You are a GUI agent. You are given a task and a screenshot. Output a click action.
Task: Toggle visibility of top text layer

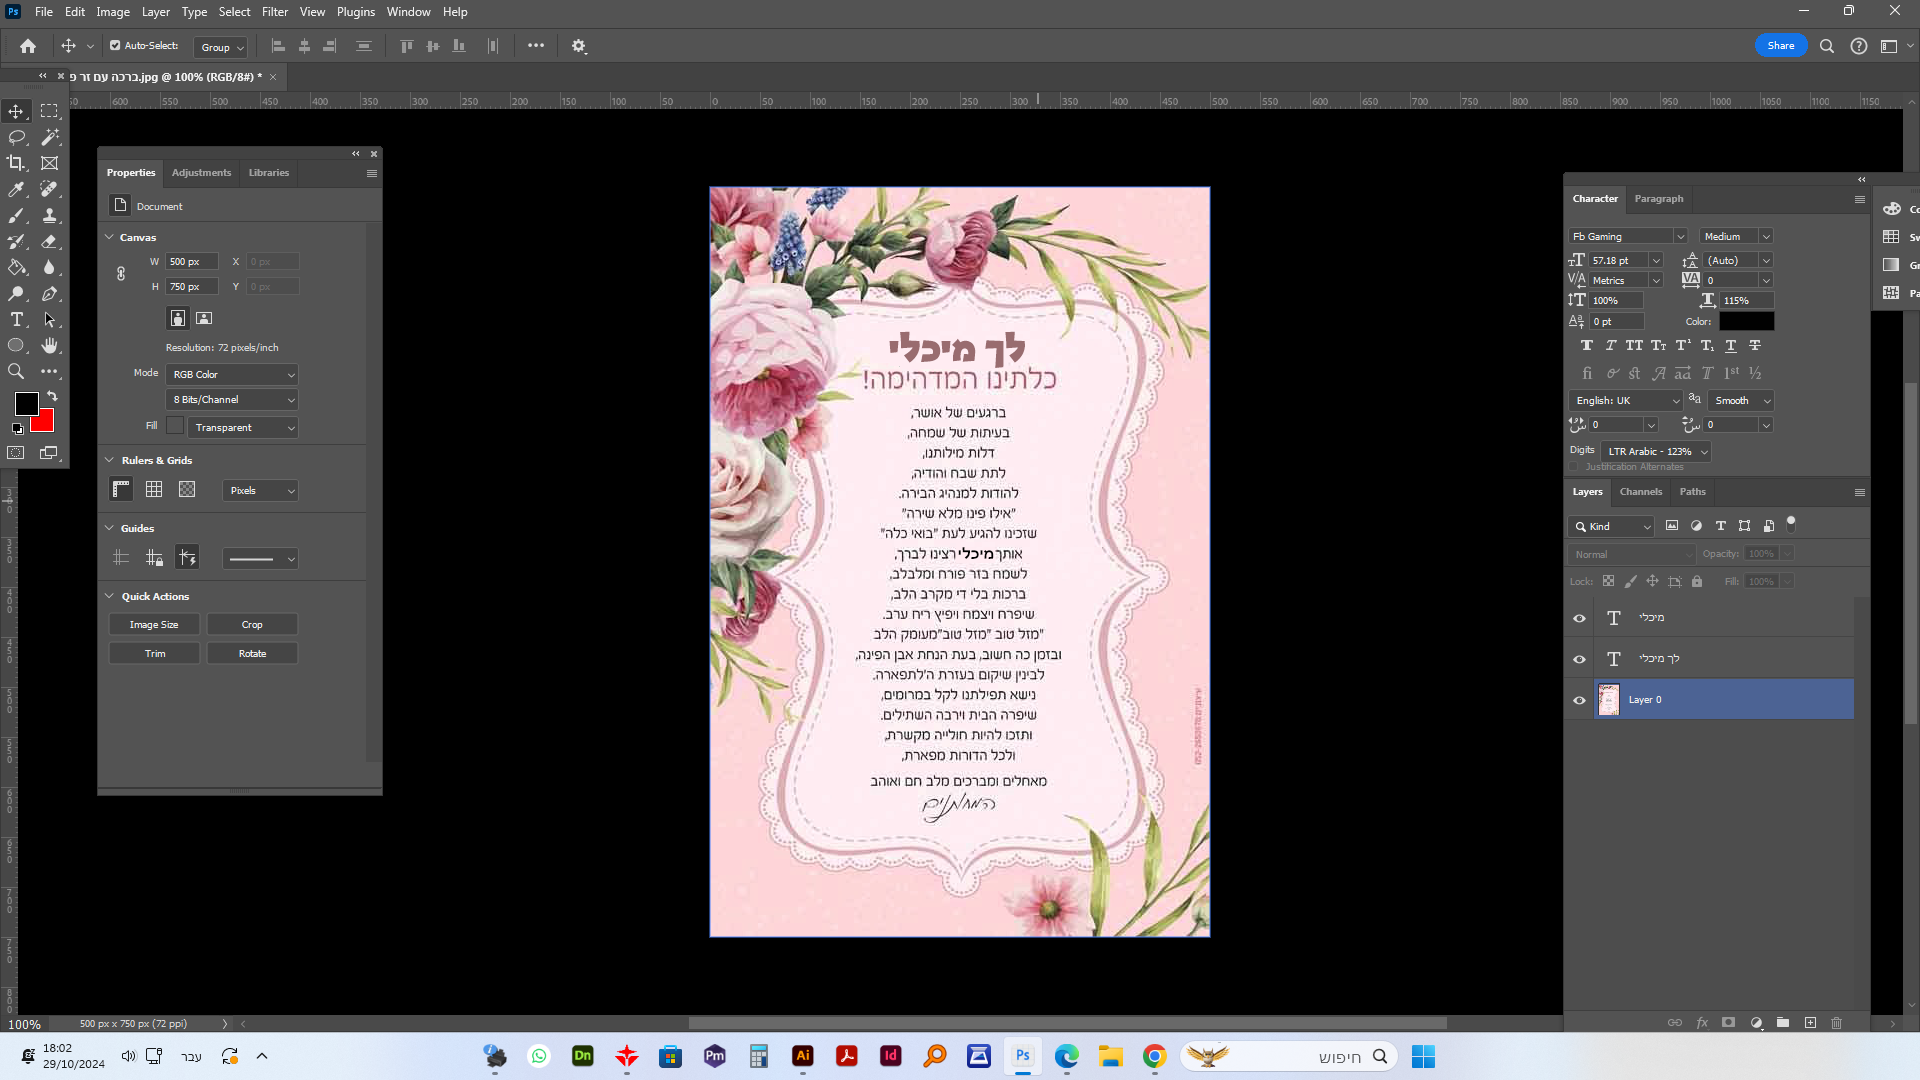[x=1580, y=618]
